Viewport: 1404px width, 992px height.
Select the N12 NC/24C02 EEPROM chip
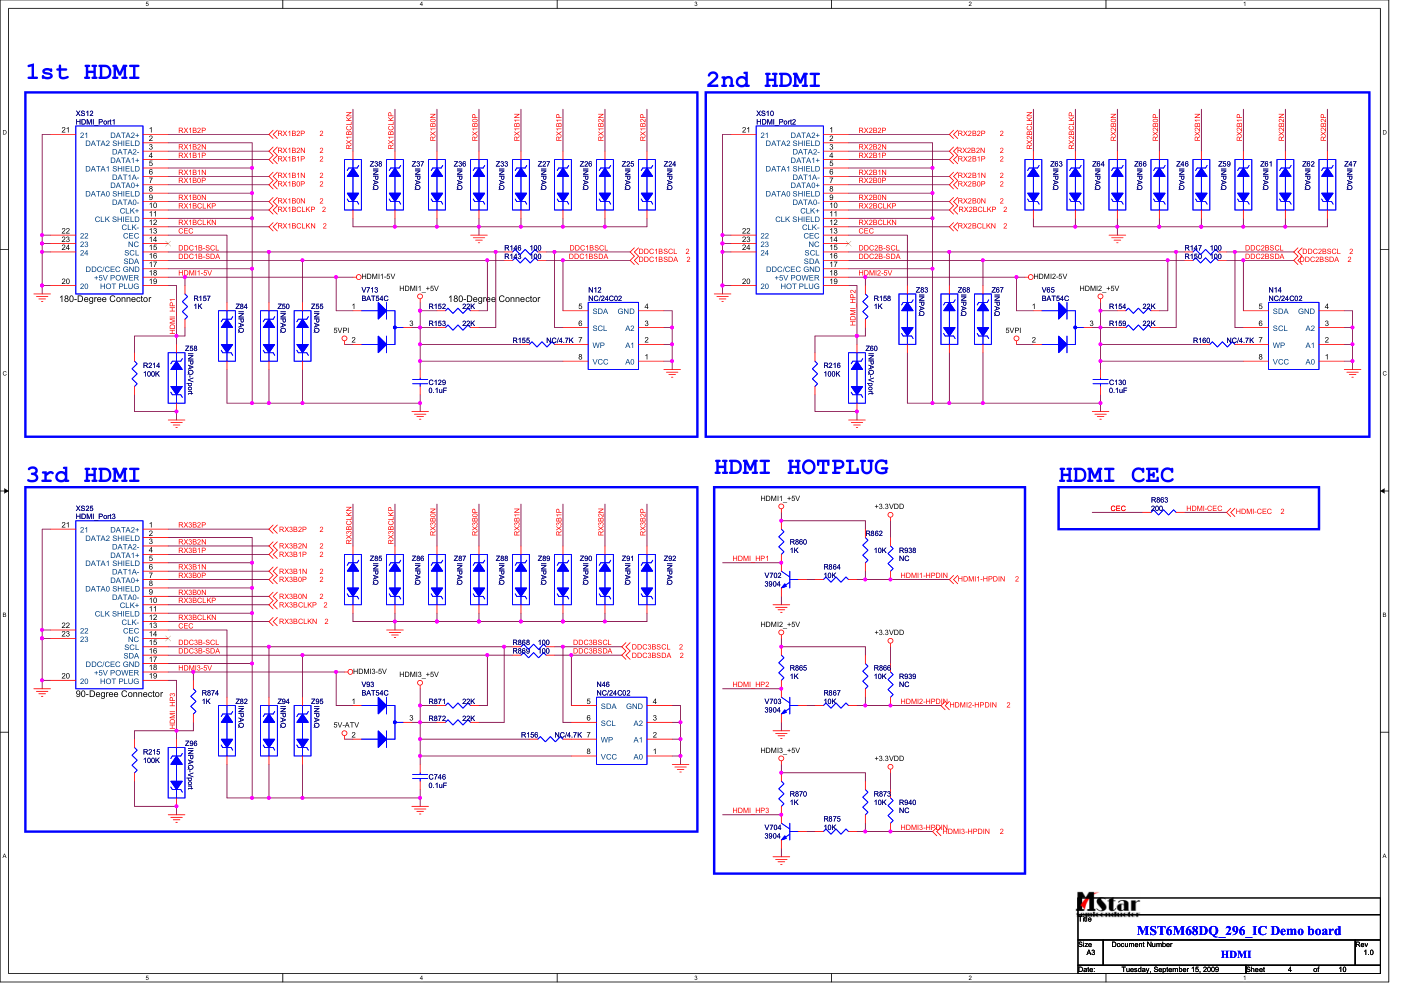coord(614,337)
